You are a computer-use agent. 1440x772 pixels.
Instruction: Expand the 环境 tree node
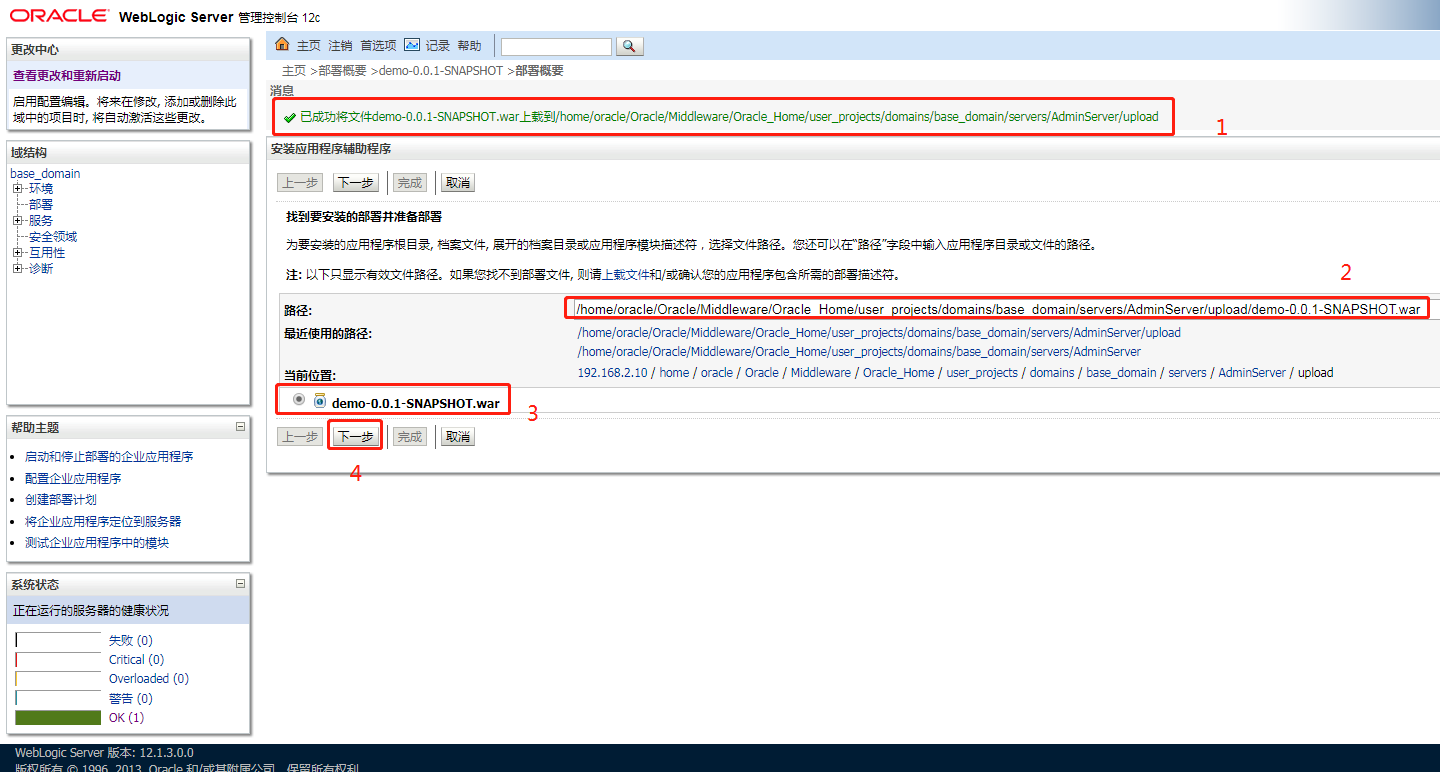[17, 189]
